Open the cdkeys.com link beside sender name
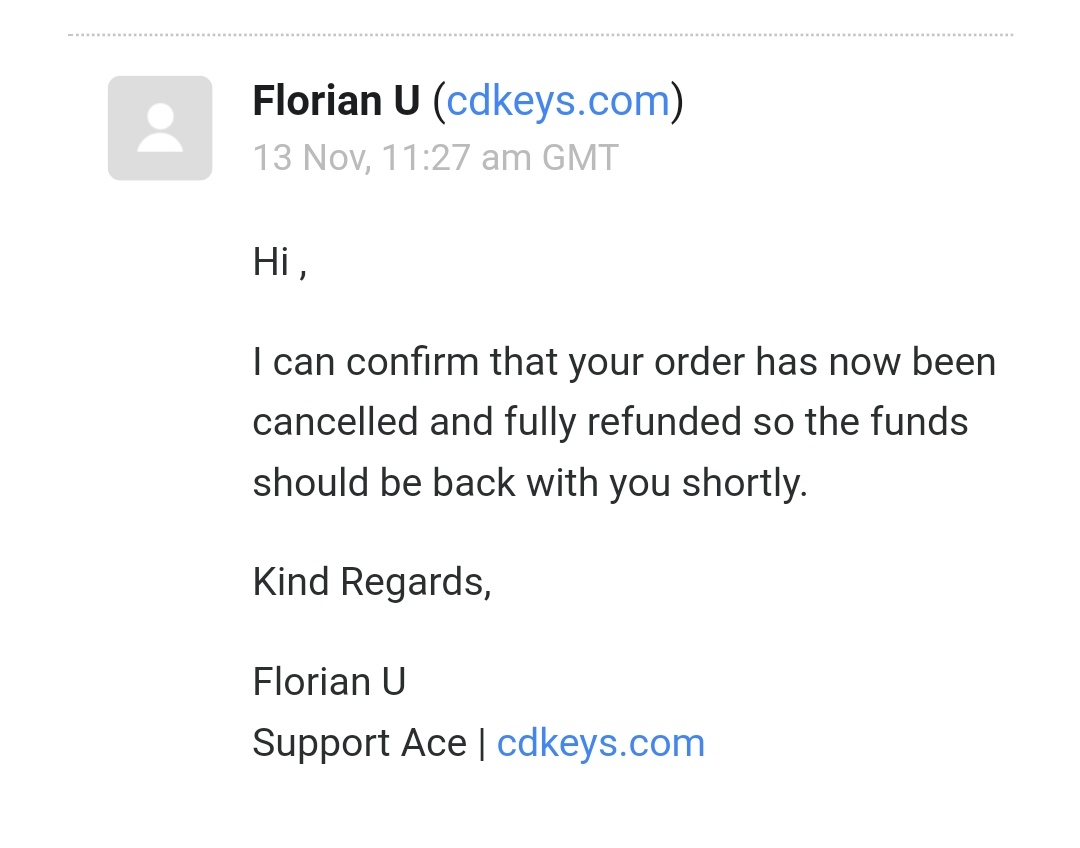1080x848 pixels. click(x=558, y=101)
